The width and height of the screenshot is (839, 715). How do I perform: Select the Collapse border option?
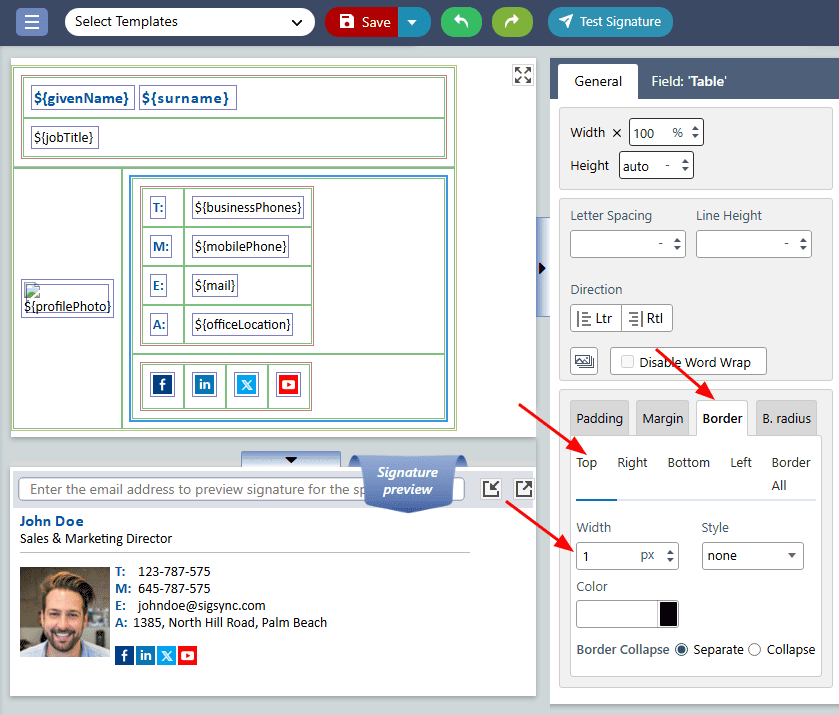[755, 650]
